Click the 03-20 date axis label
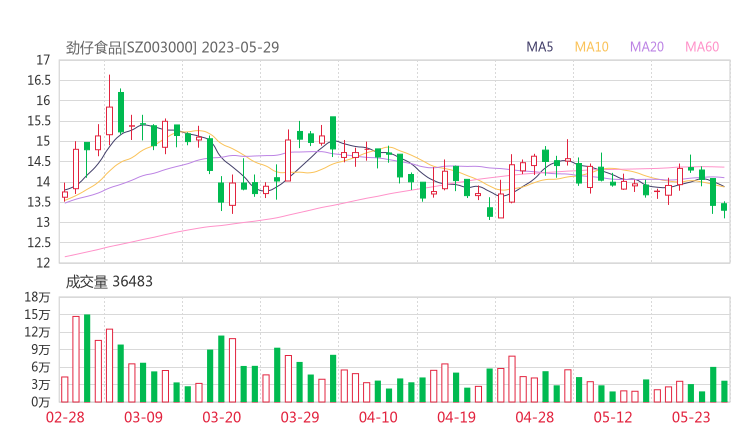The height and width of the screenshot is (440, 740). tap(222, 417)
